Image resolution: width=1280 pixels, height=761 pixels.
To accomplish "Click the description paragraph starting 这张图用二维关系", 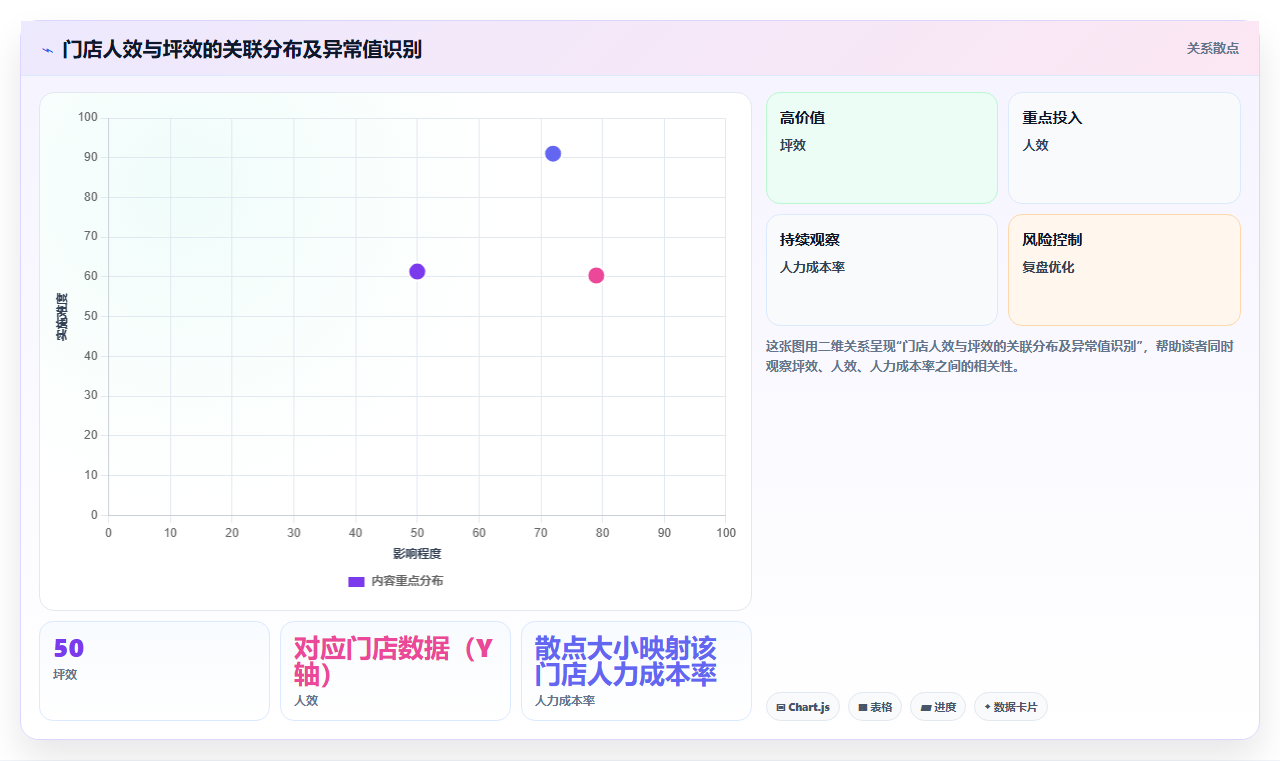I will tap(1000, 356).
